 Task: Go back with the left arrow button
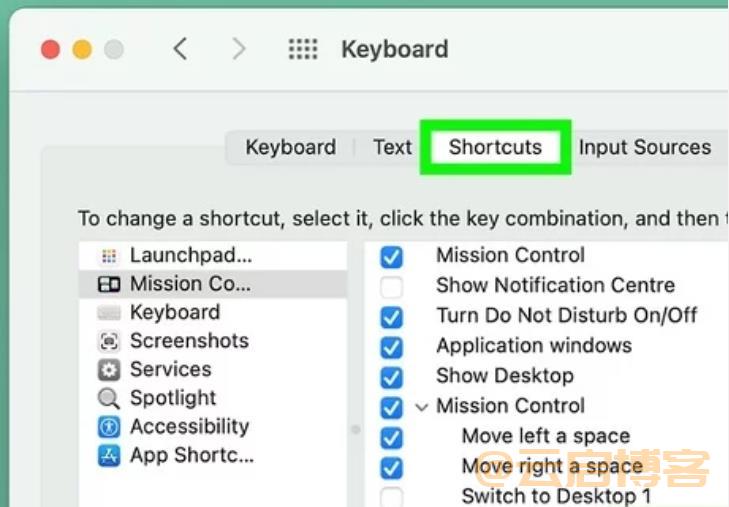pos(180,49)
